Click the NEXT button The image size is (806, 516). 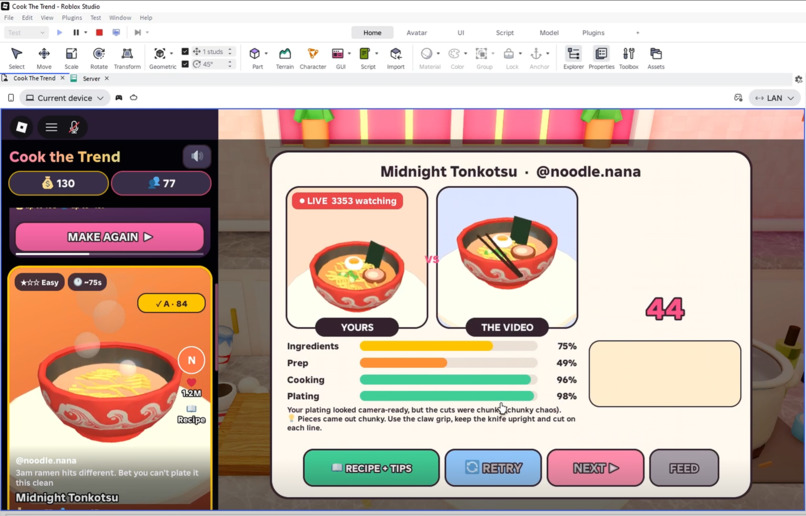595,468
